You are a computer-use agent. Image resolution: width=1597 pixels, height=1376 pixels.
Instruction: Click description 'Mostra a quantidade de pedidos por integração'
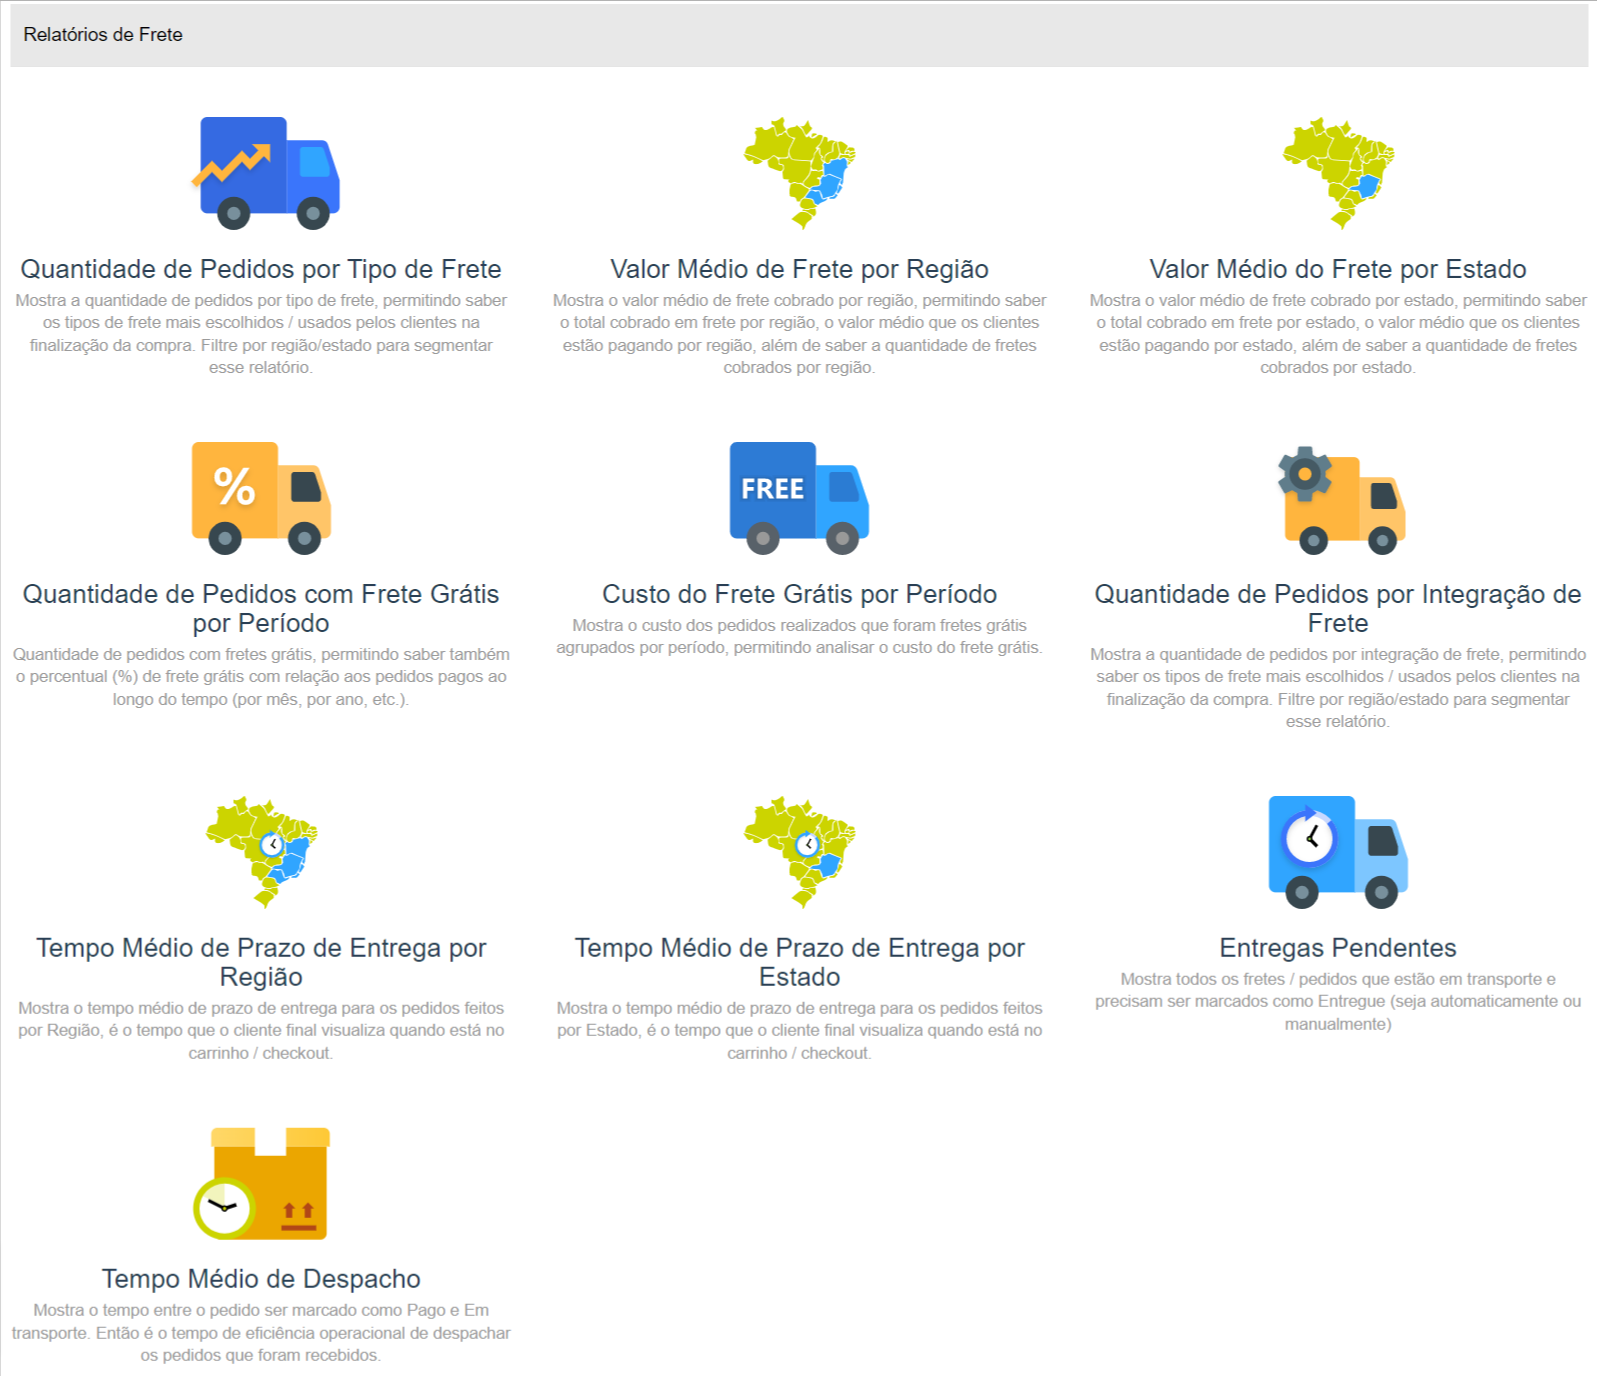(x=1338, y=688)
